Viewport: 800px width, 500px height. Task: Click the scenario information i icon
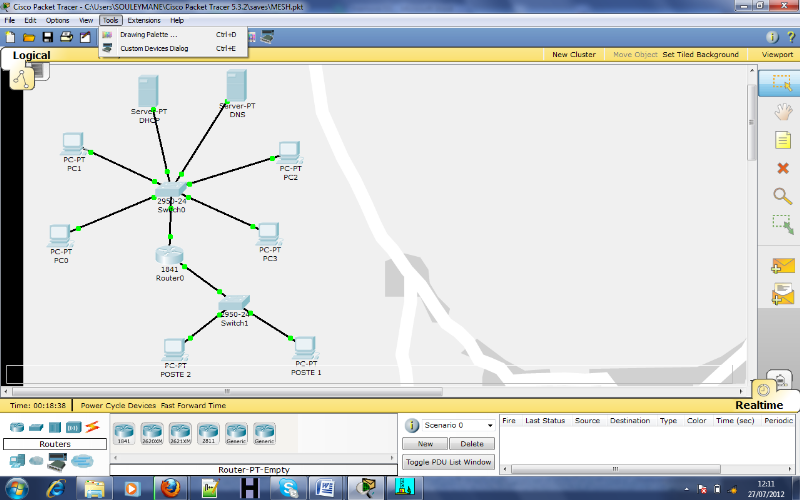[x=411, y=425]
